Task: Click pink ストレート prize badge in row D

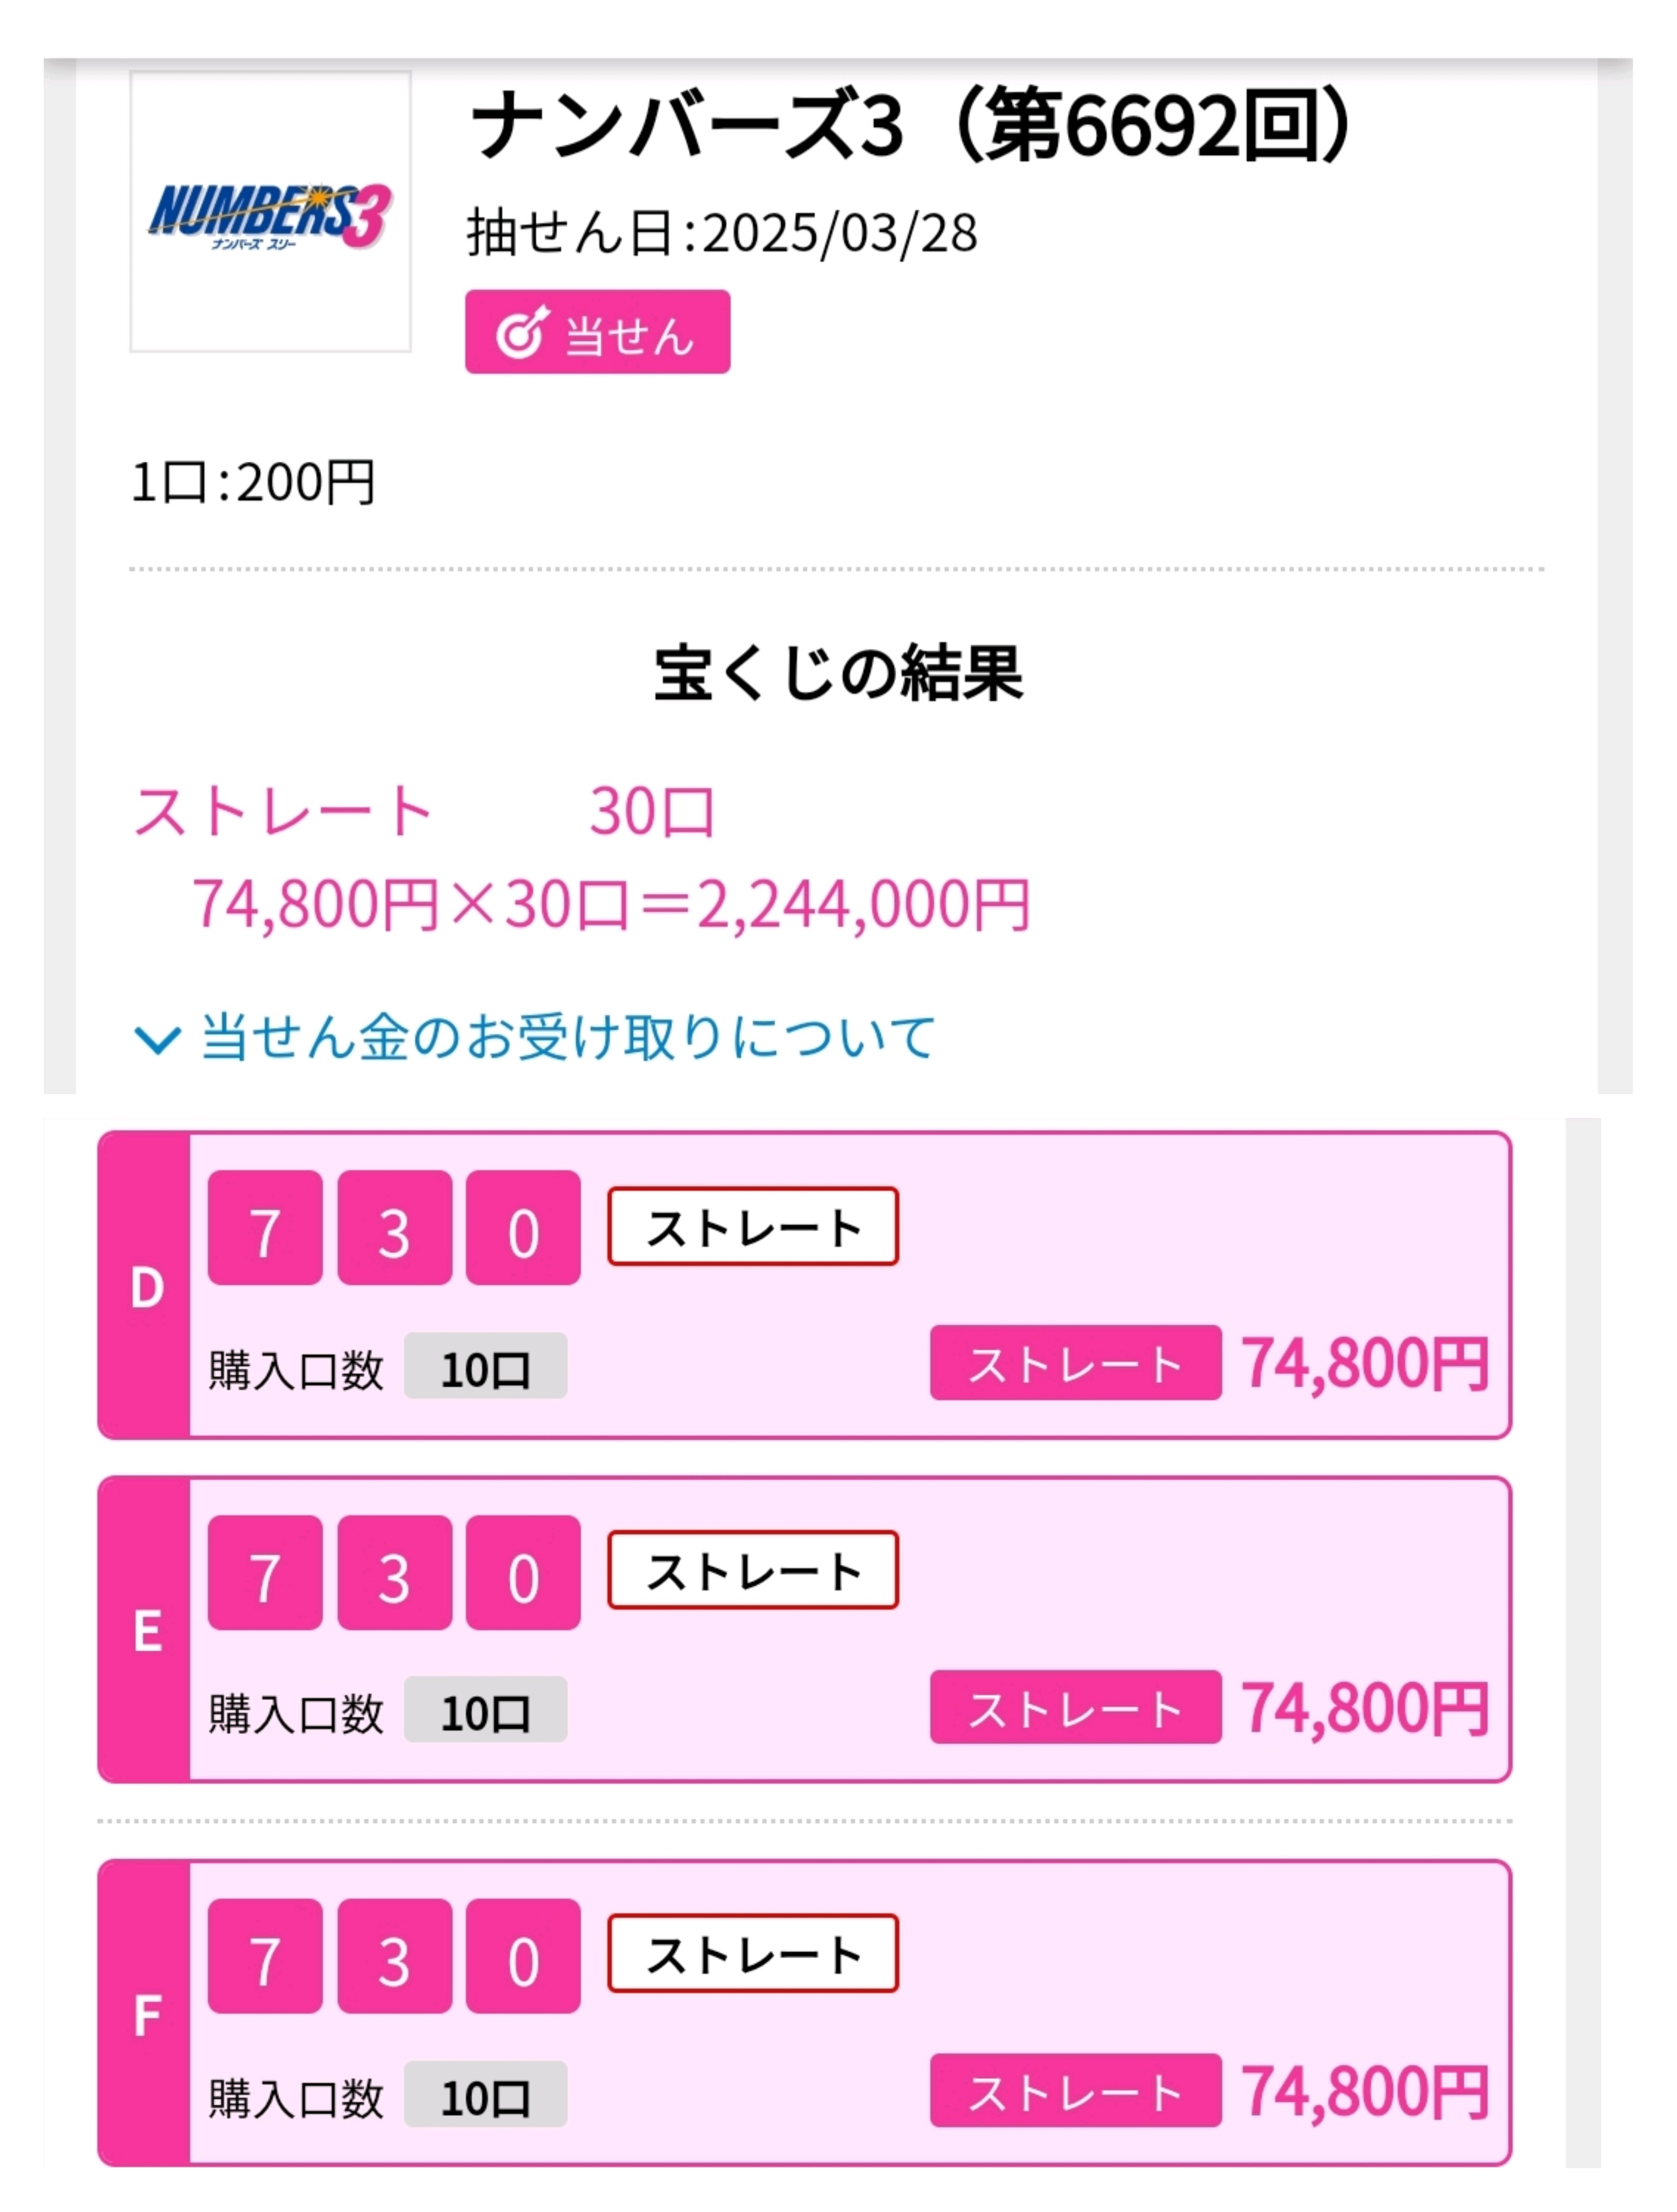Action: (1075, 1363)
